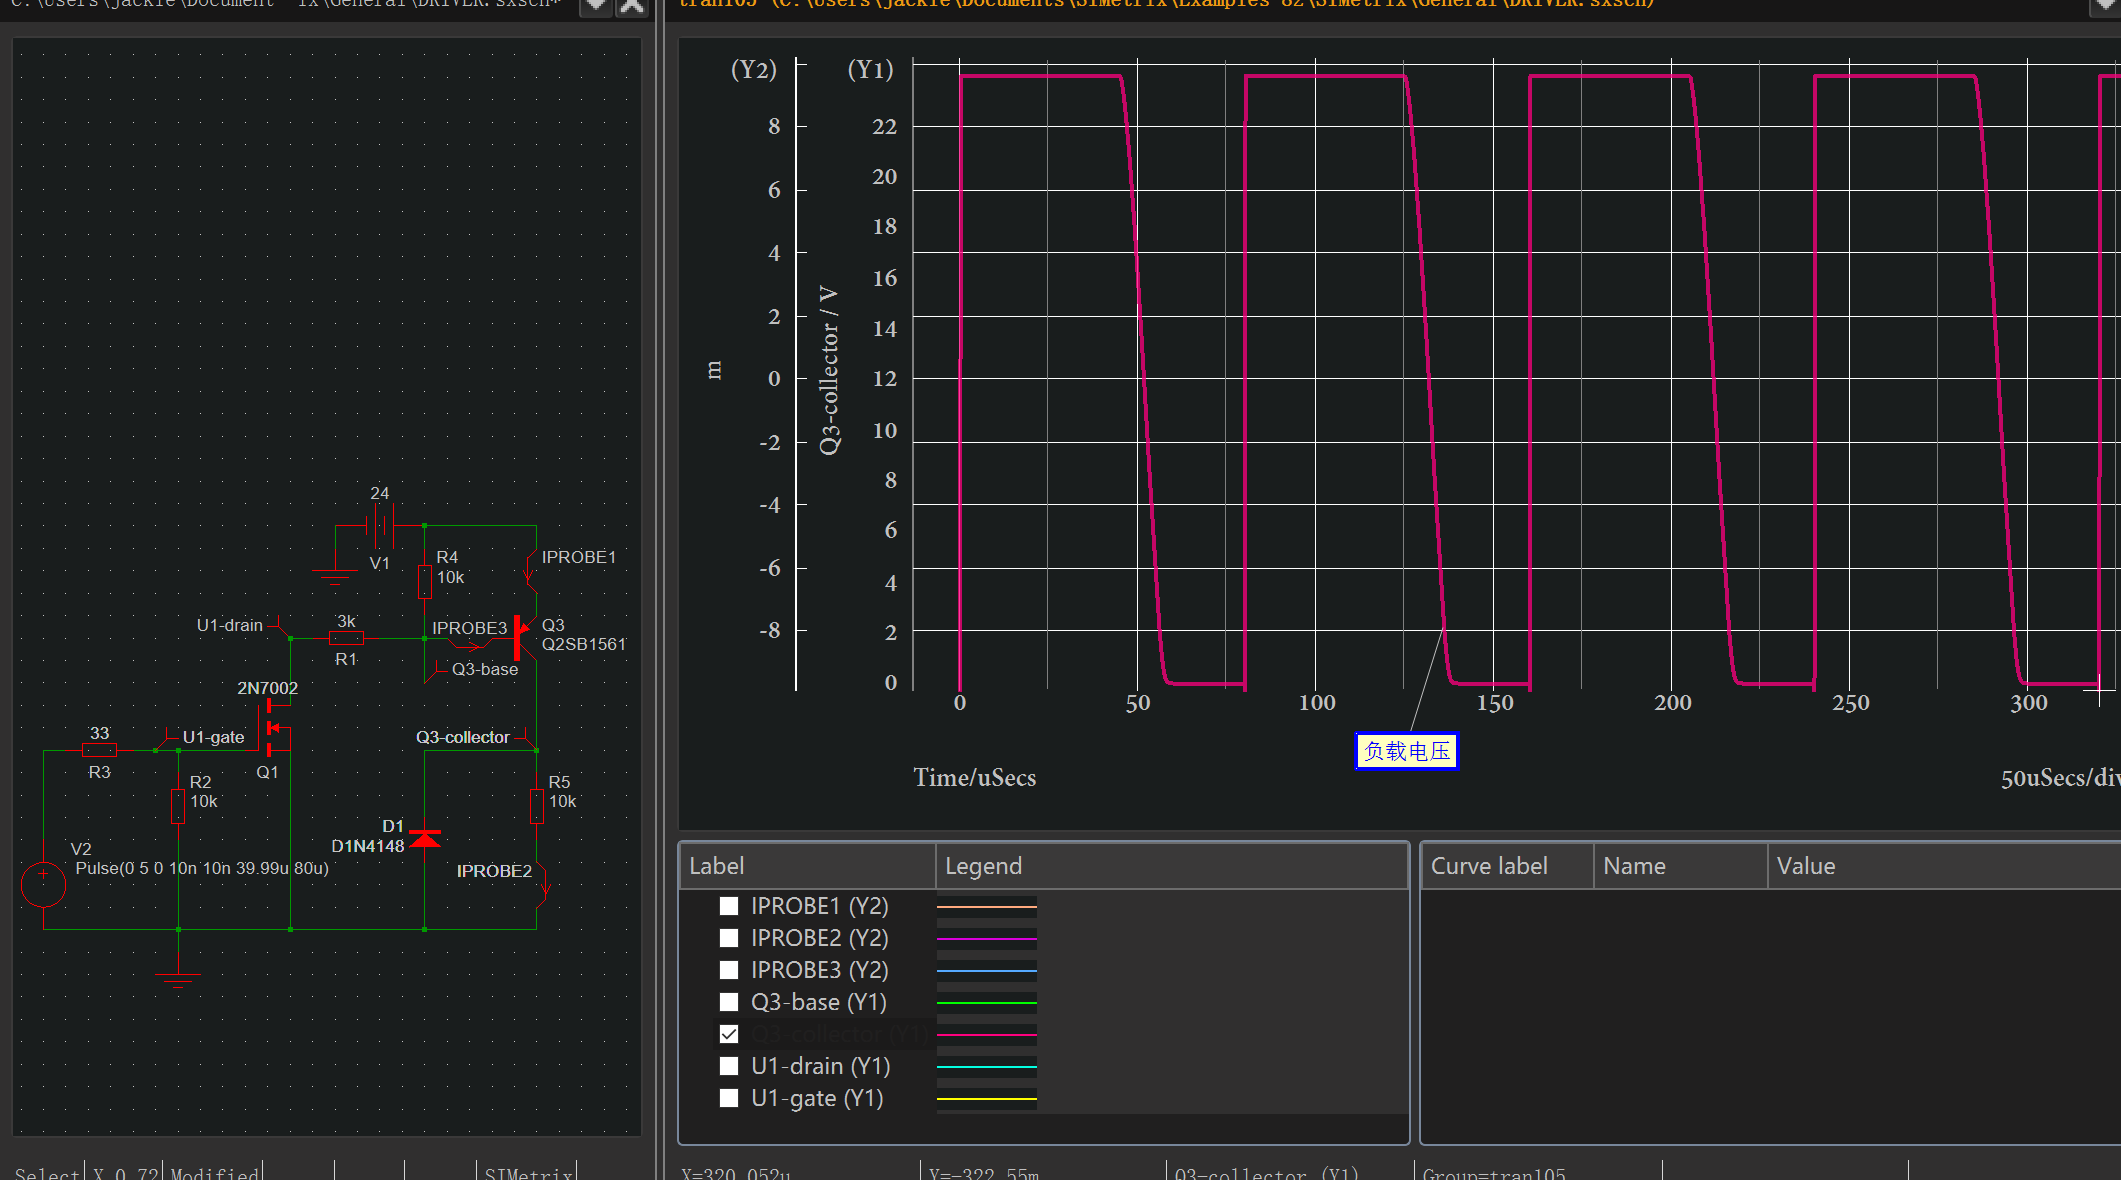2121x1180 pixels.
Task: Select resistor R2 10k symbol
Action: click(178, 806)
